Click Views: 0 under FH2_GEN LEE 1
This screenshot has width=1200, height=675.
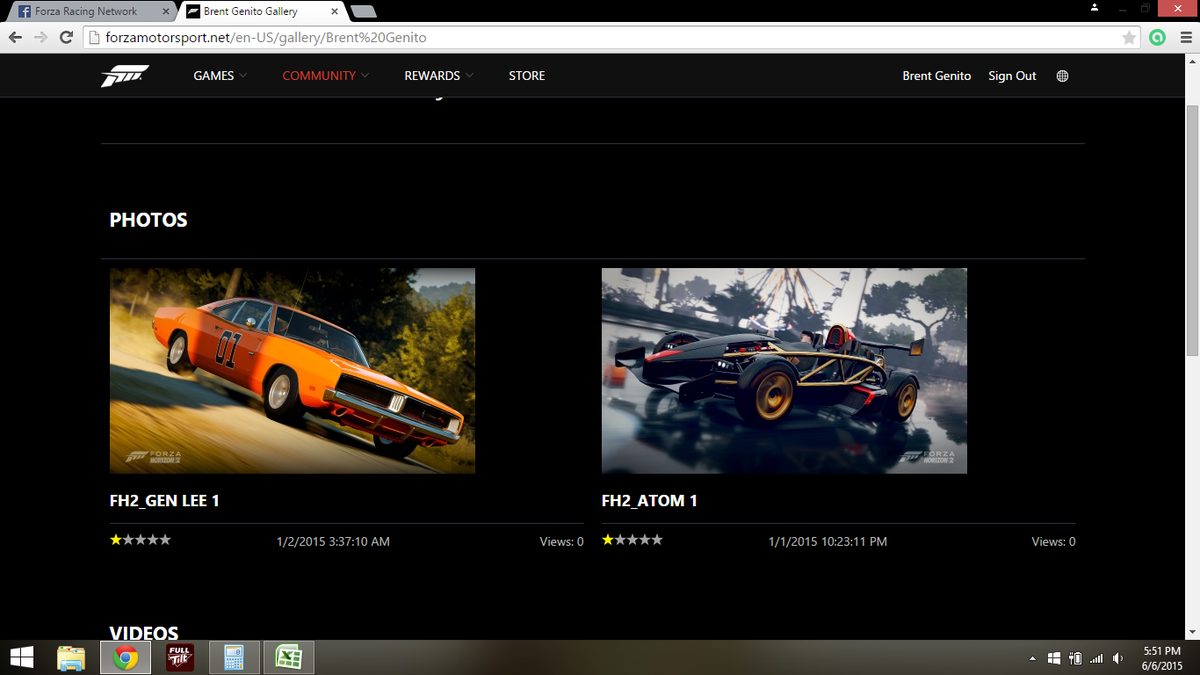(561, 541)
